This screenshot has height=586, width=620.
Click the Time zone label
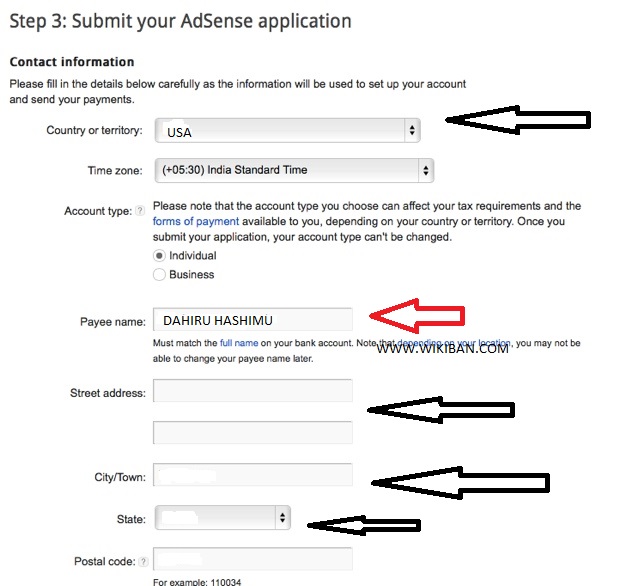115,170
